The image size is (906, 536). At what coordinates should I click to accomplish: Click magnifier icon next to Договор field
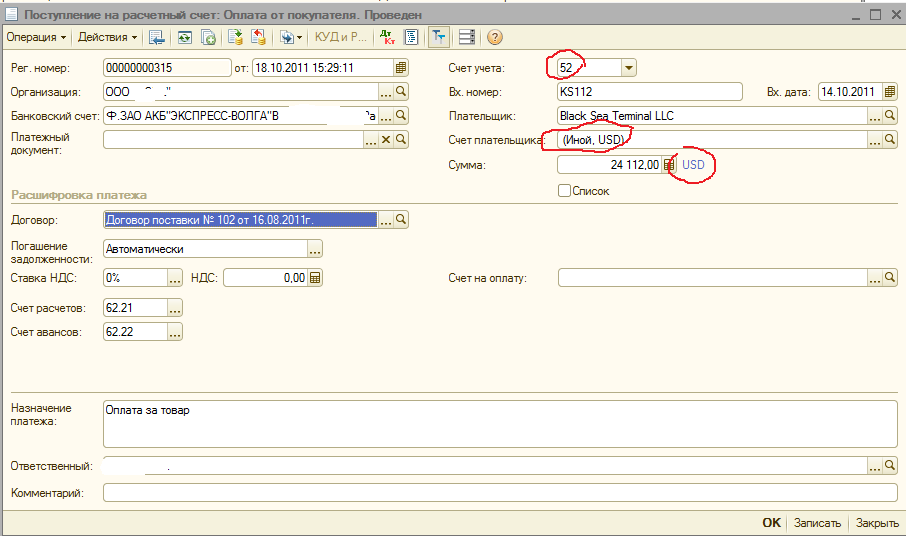tap(401, 219)
